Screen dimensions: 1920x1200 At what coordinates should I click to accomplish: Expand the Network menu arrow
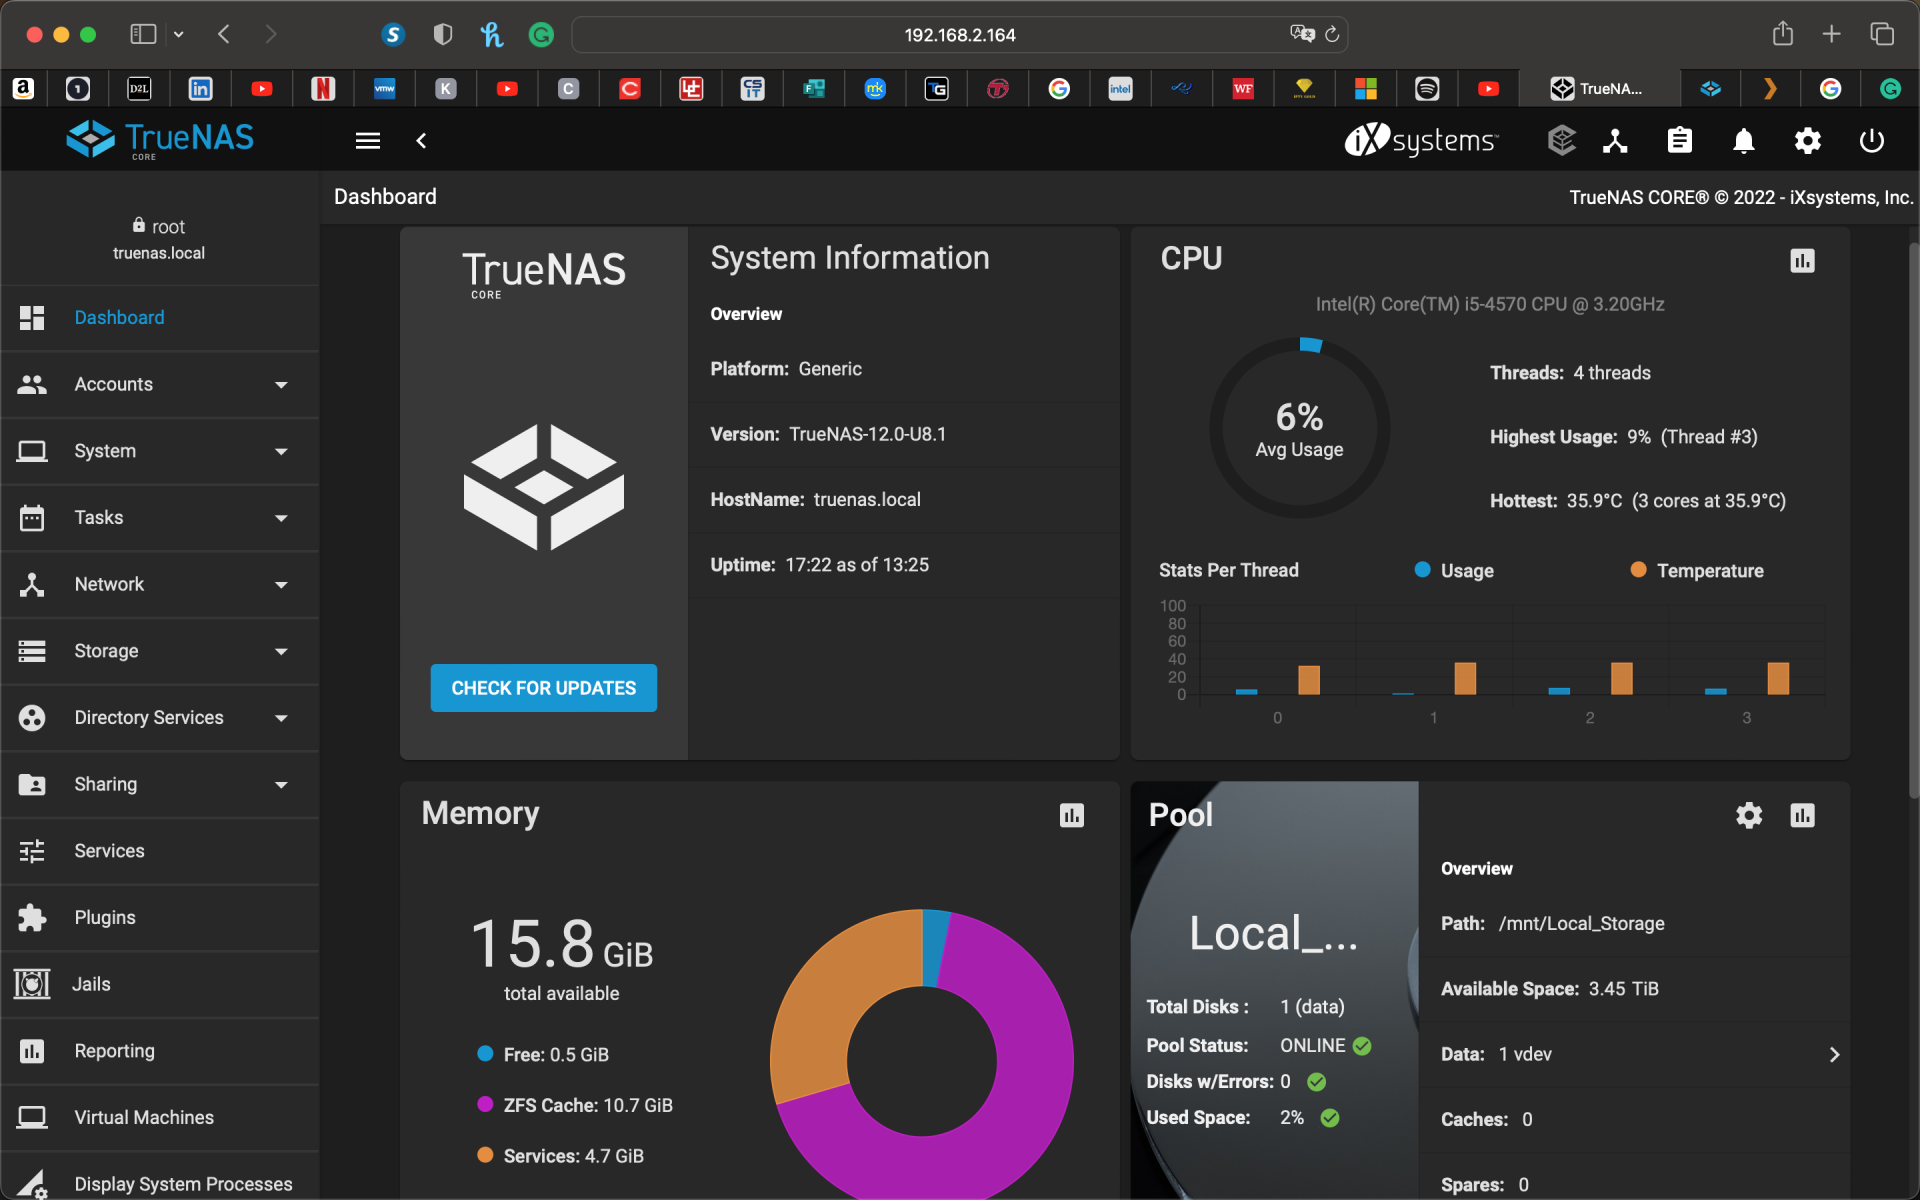[281, 585]
